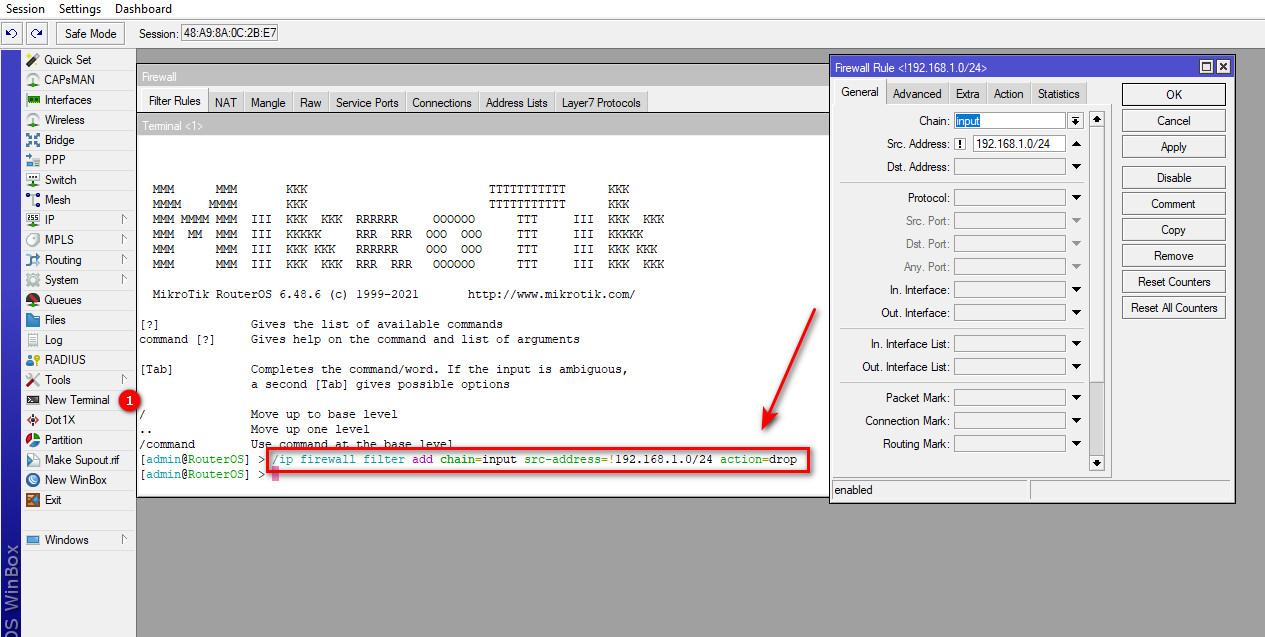Open the Chain dropdown list
Screen dimensions: 1265x637
(1076, 121)
